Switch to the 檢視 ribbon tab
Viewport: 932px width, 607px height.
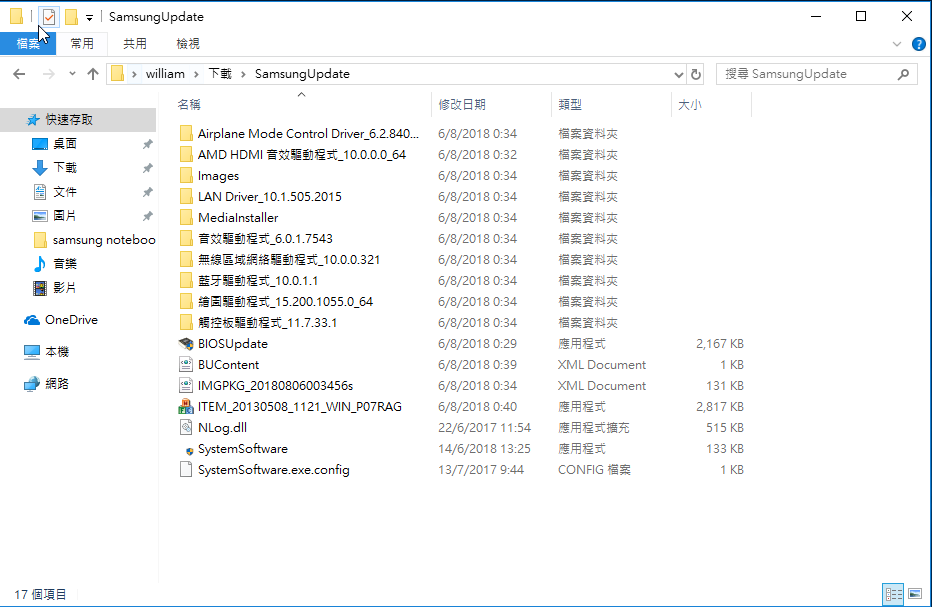tap(187, 44)
